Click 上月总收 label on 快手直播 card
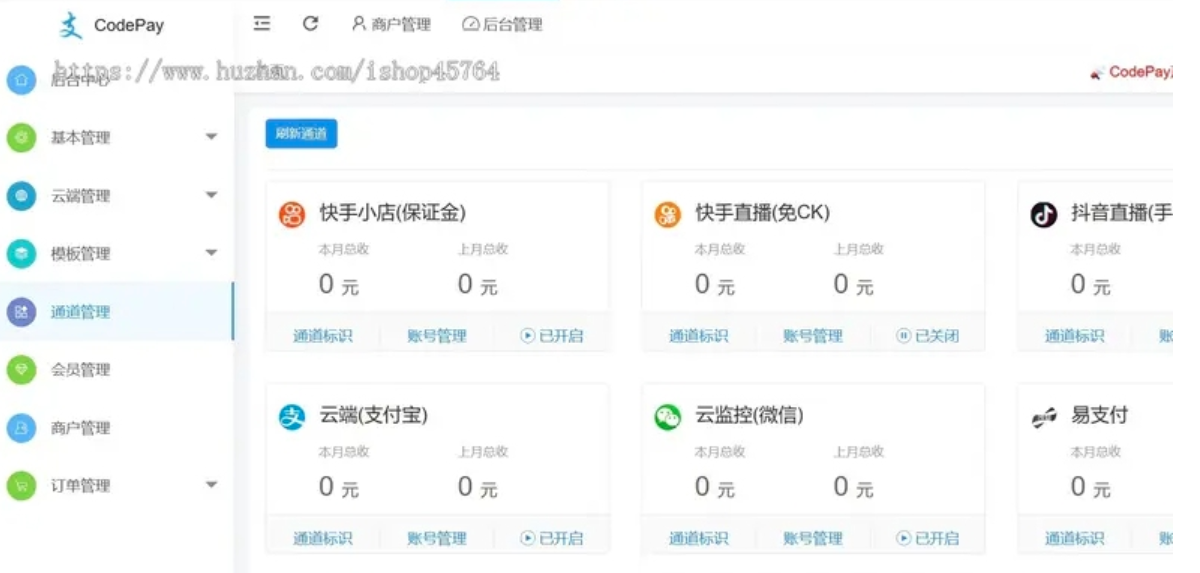This screenshot has height=573, width=1200. pyautogui.click(x=859, y=250)
